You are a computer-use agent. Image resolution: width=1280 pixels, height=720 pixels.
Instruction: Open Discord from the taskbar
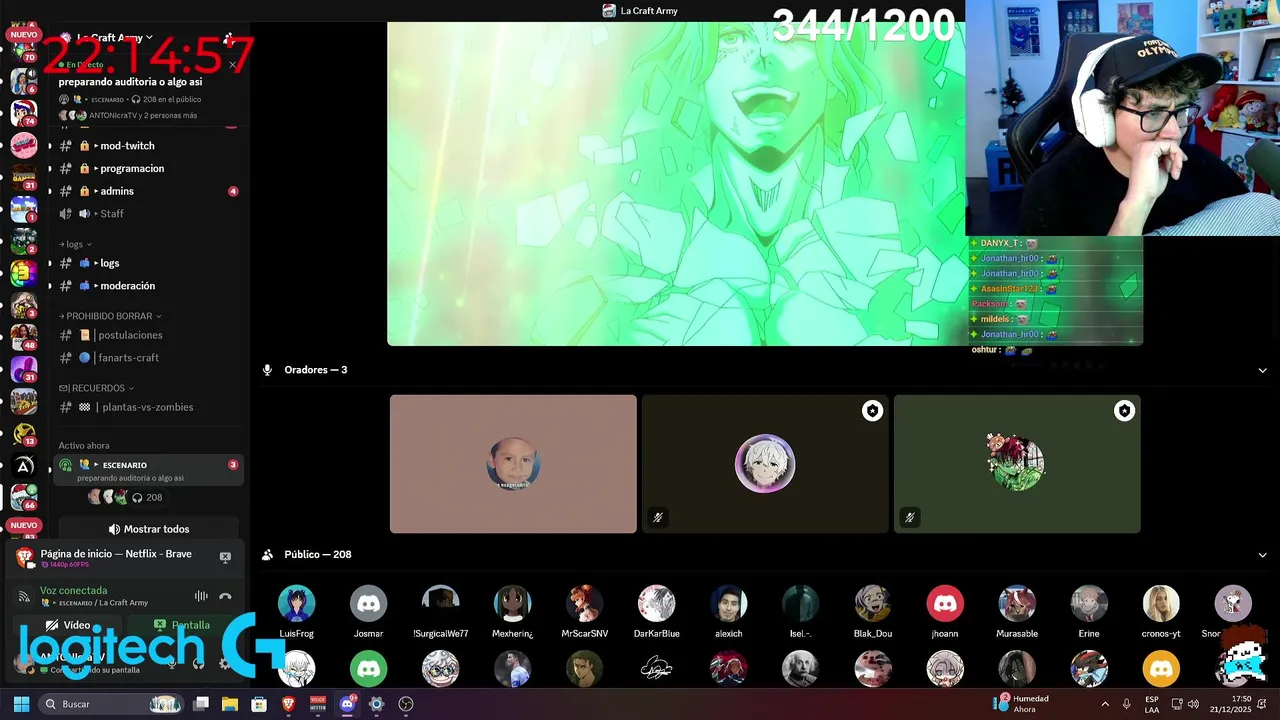347,704
